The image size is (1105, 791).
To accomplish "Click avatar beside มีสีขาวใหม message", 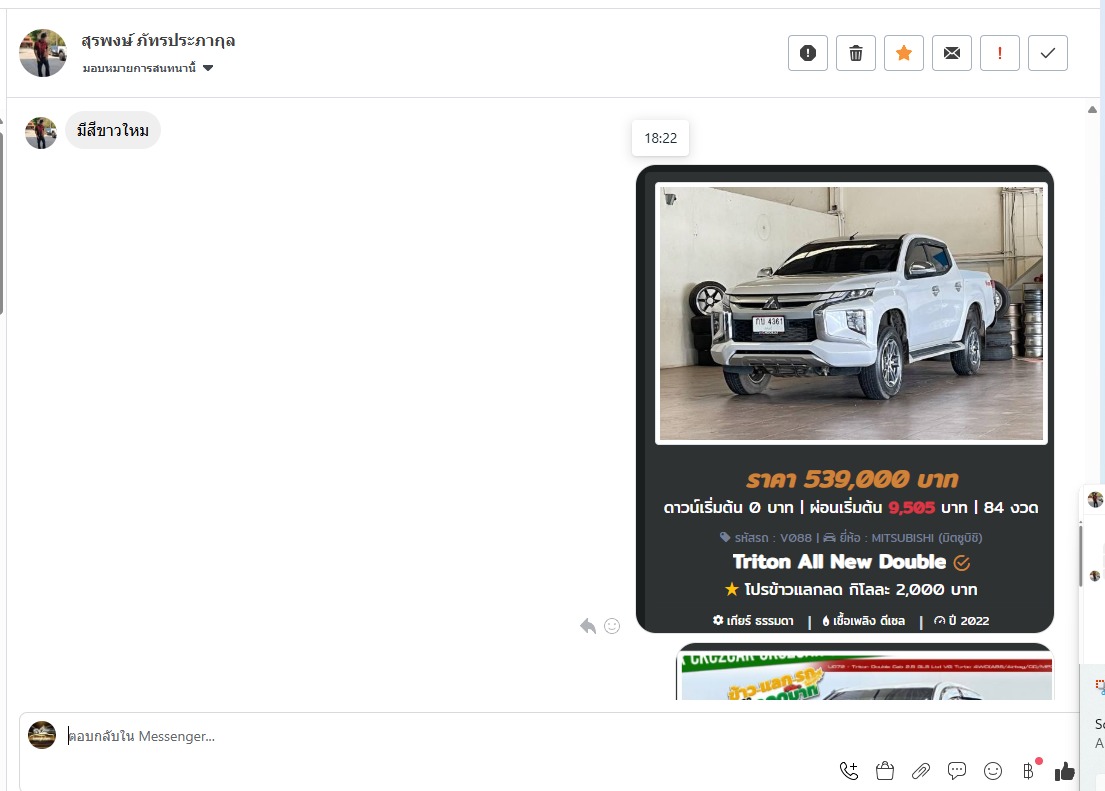I will coord(41,133).
